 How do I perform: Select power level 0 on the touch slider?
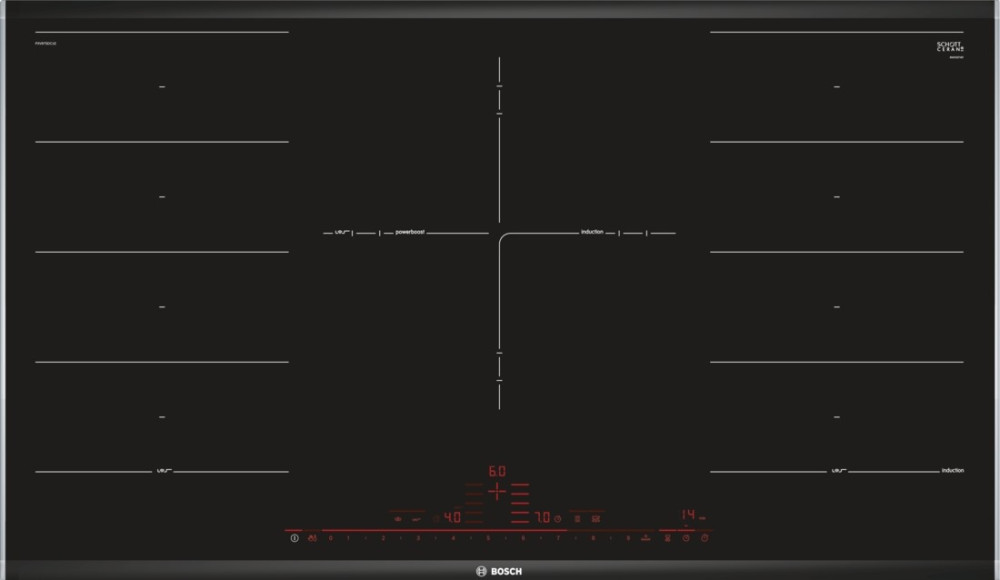point(331,536)
